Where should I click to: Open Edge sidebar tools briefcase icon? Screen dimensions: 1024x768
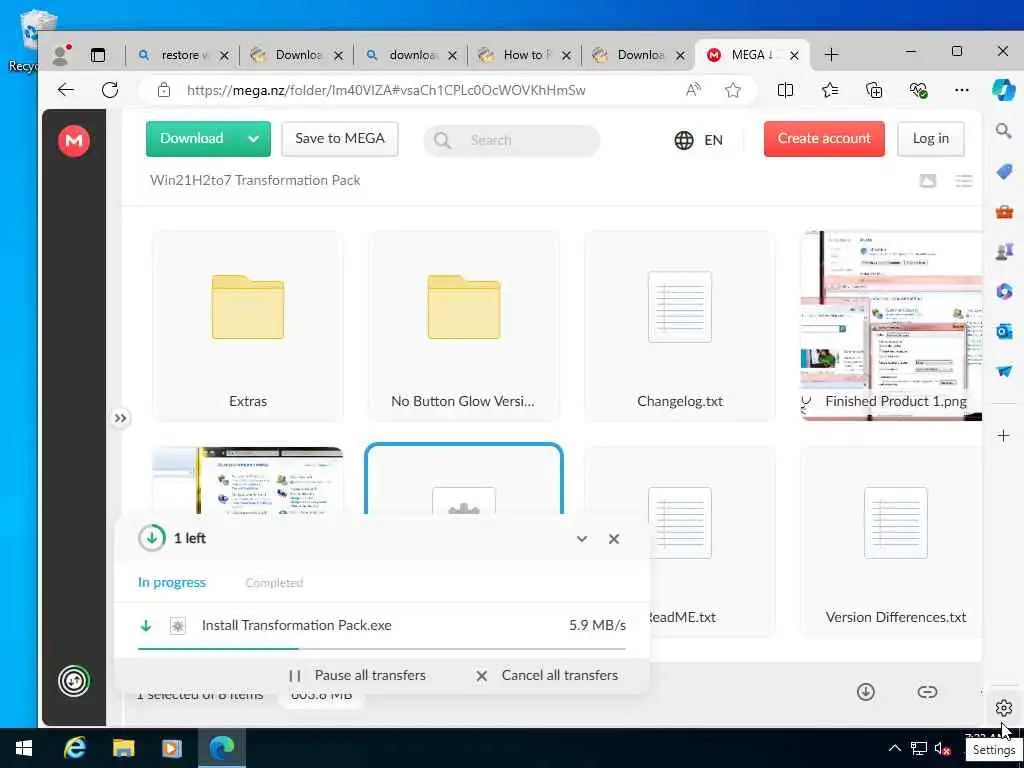pyautogui.click(x=1004, y=212)
